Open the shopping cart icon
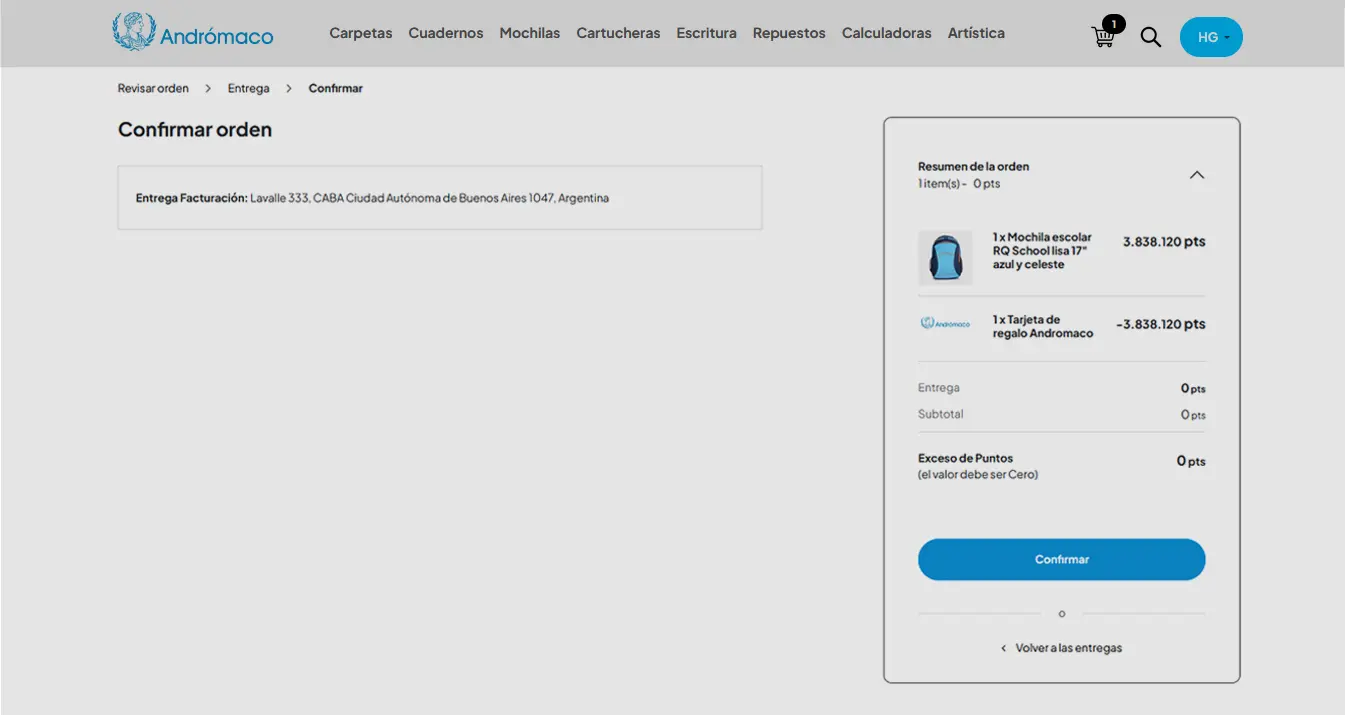The height and width of the screenshot is (715, 1345). pyautogui.click(x=1103, y=37)
